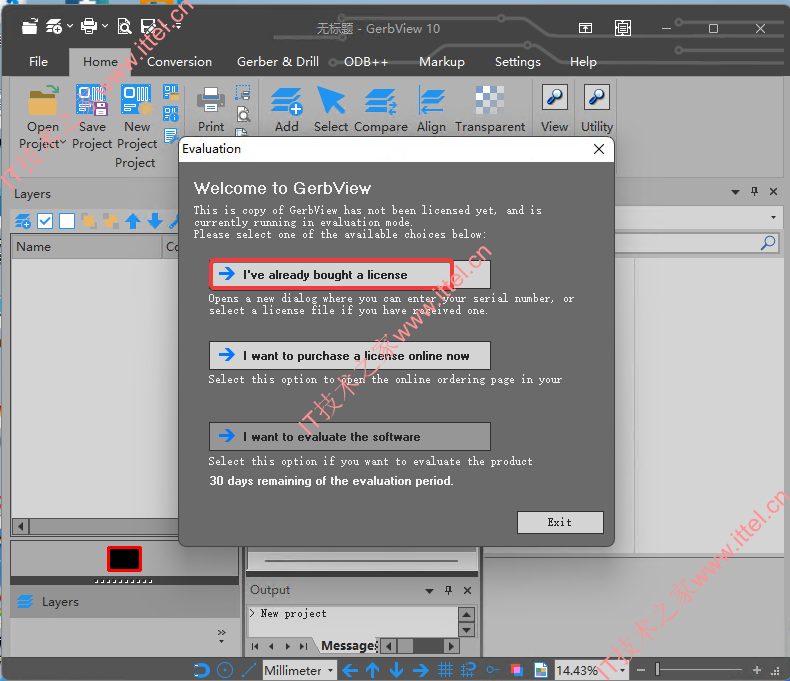Click the undo icon in status bar

(x=202, y=670)
